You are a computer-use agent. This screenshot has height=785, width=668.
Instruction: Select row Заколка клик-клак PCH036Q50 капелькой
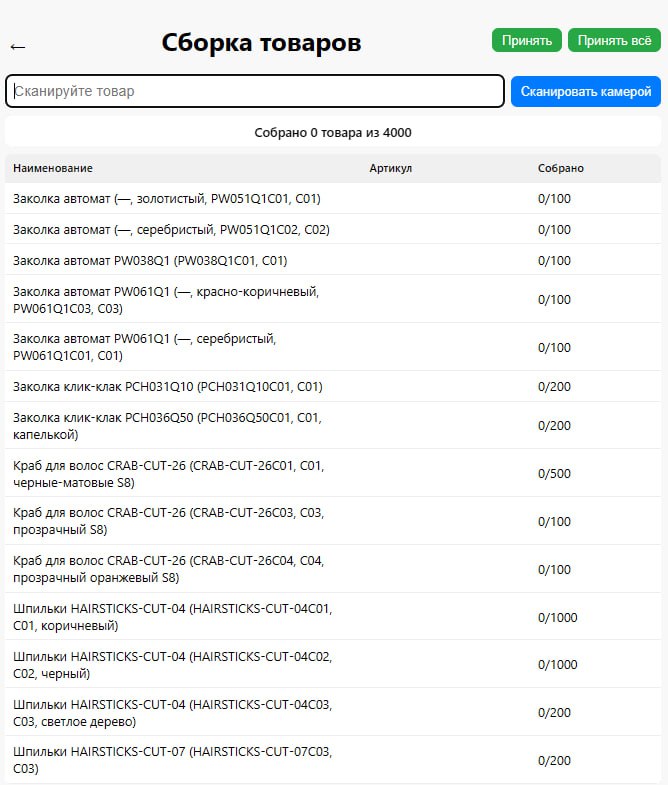(333, 426)
